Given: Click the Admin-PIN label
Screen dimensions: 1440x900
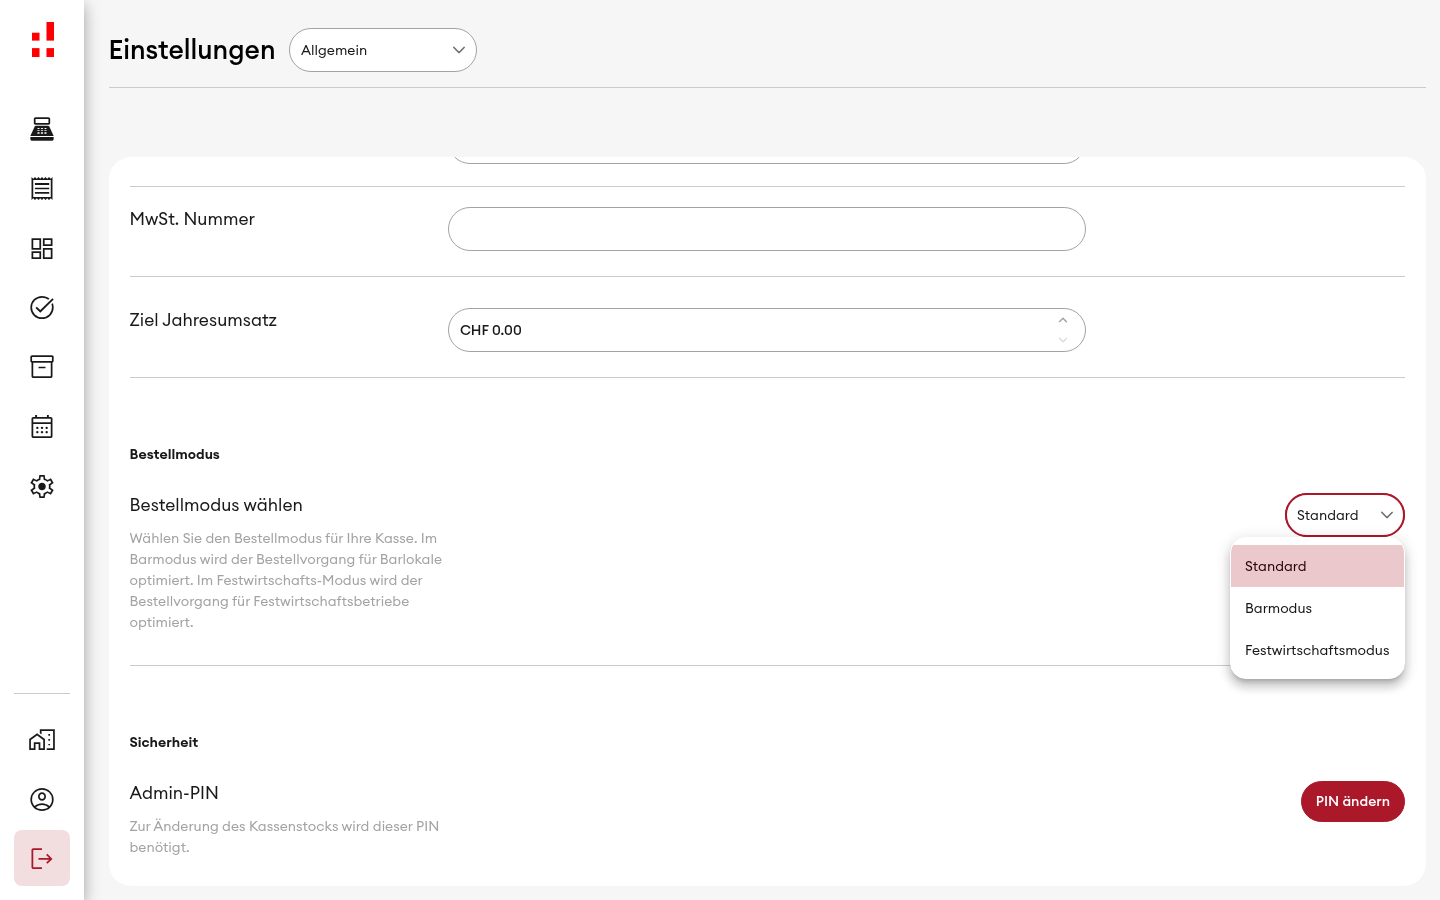Looking at the screenshot, I should pyautogui.click(x=174, y=793).
